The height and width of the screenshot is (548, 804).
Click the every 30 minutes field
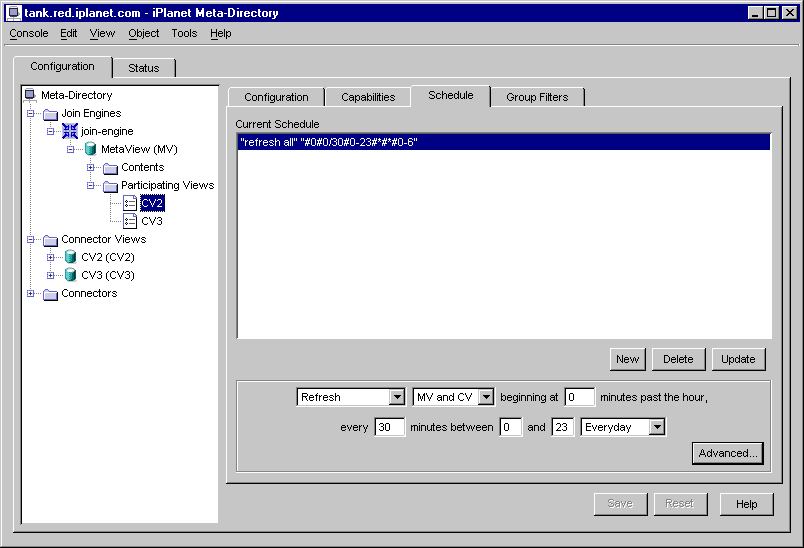tap(390, 427)
